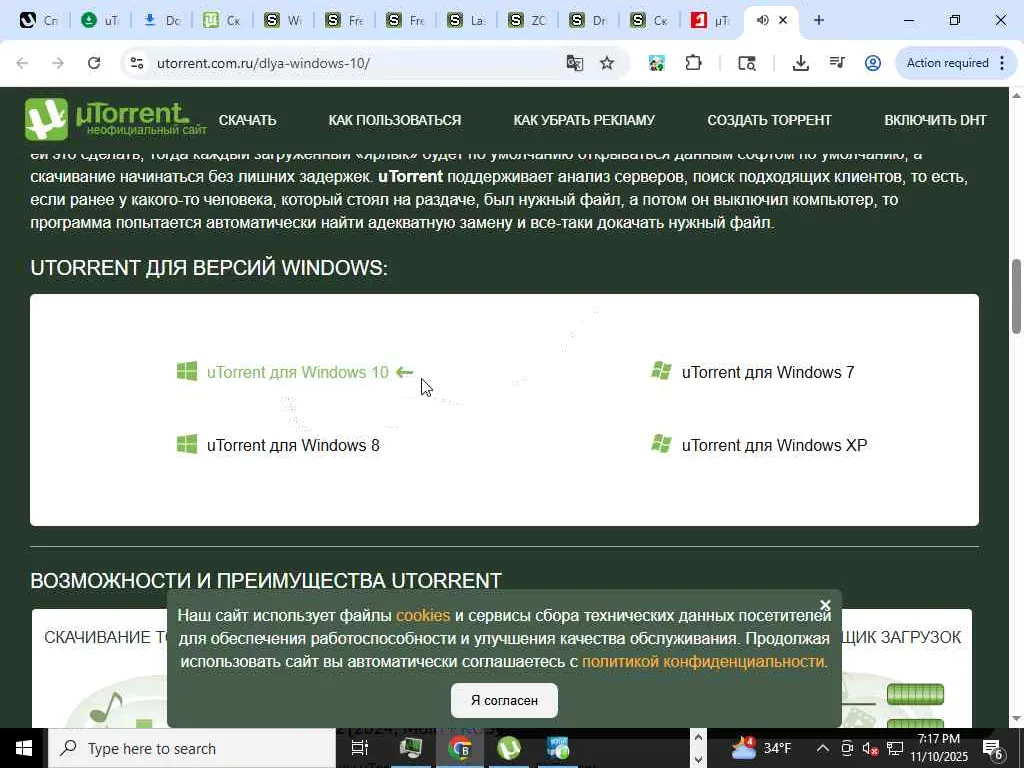Open the Chrome profile avatar

click(x=872, y=63)
